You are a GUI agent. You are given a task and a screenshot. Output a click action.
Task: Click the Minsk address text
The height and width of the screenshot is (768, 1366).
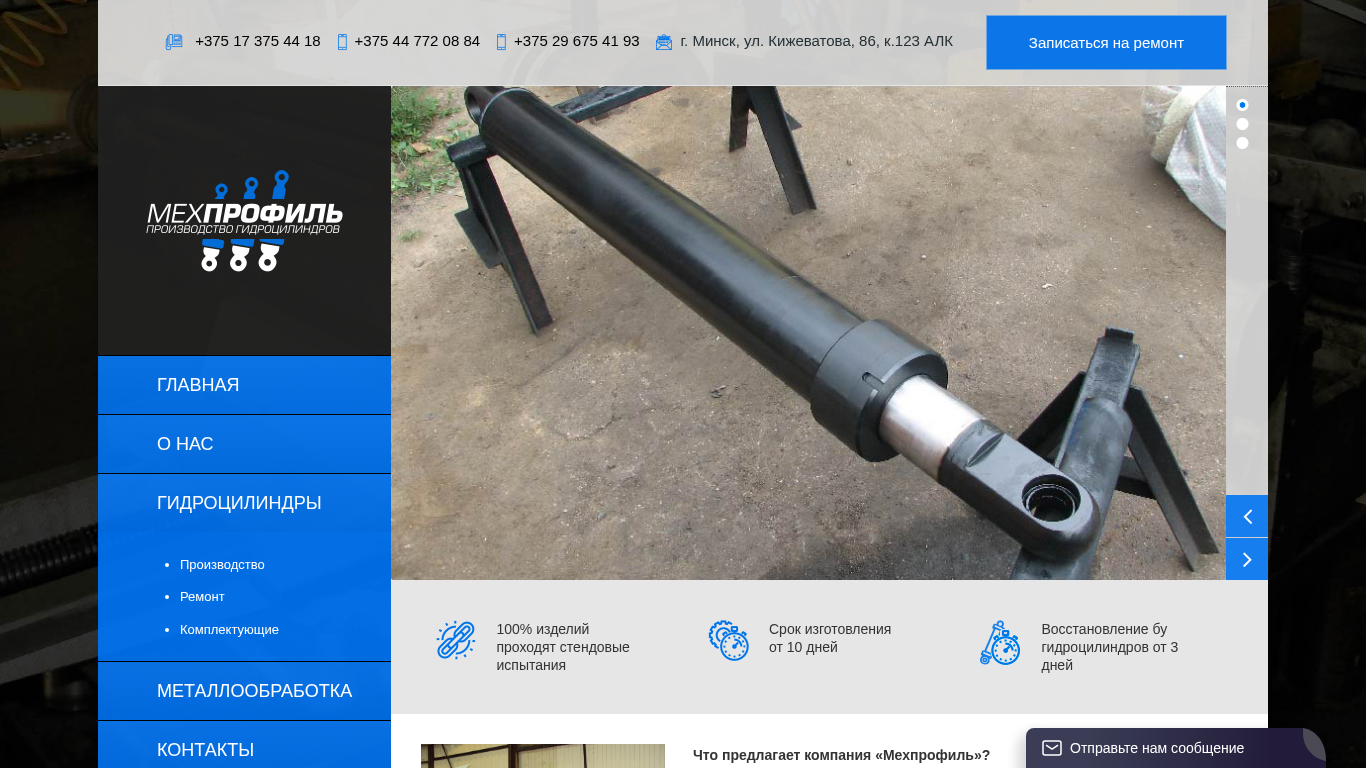coord(816,41)
